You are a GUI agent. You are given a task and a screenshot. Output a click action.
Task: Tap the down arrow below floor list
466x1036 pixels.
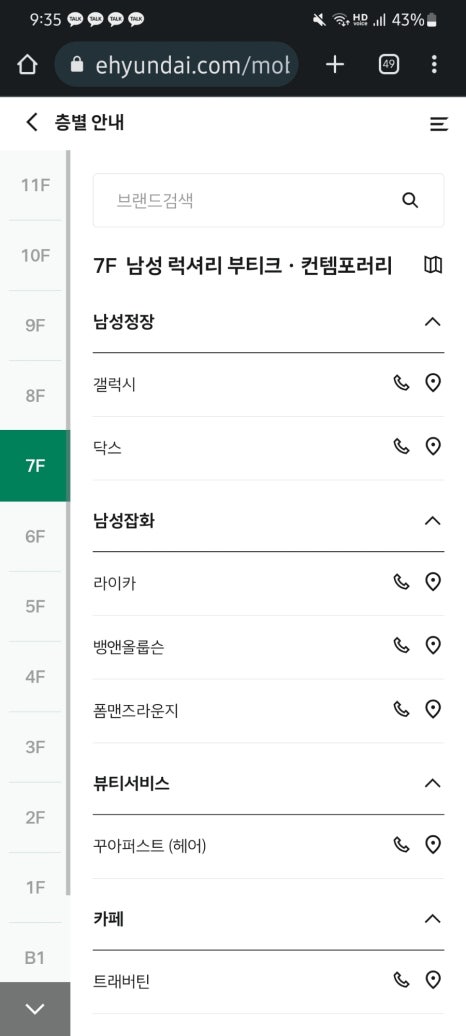click(34, 1009)
